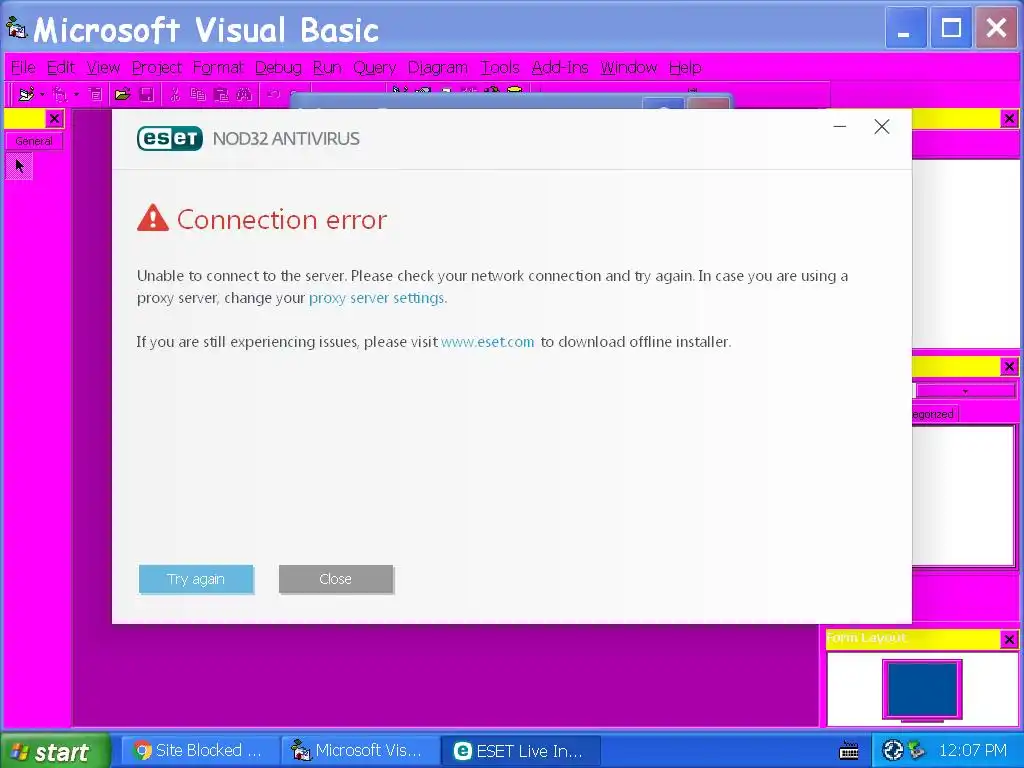
Task: Close the toolbox panel
Action: coord(54,119)
